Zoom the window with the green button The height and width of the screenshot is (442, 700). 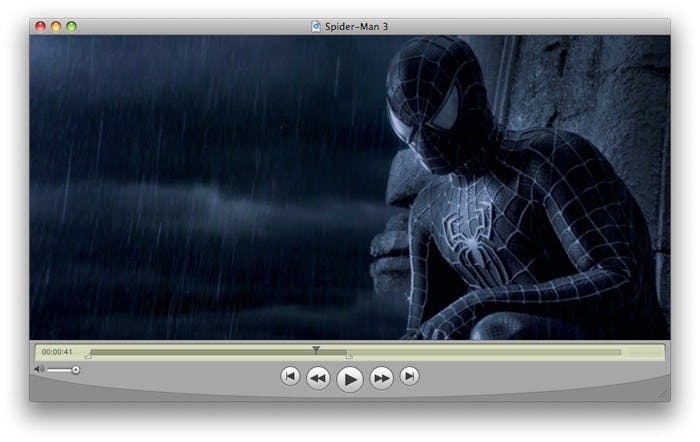point(71,26)
